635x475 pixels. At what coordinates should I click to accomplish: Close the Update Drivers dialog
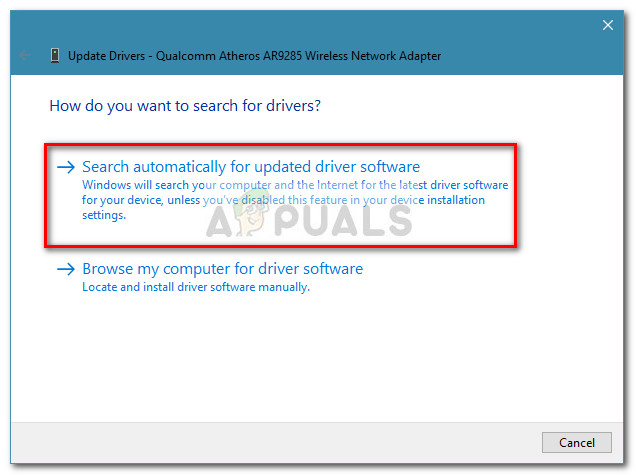click(x=607, y=25)
